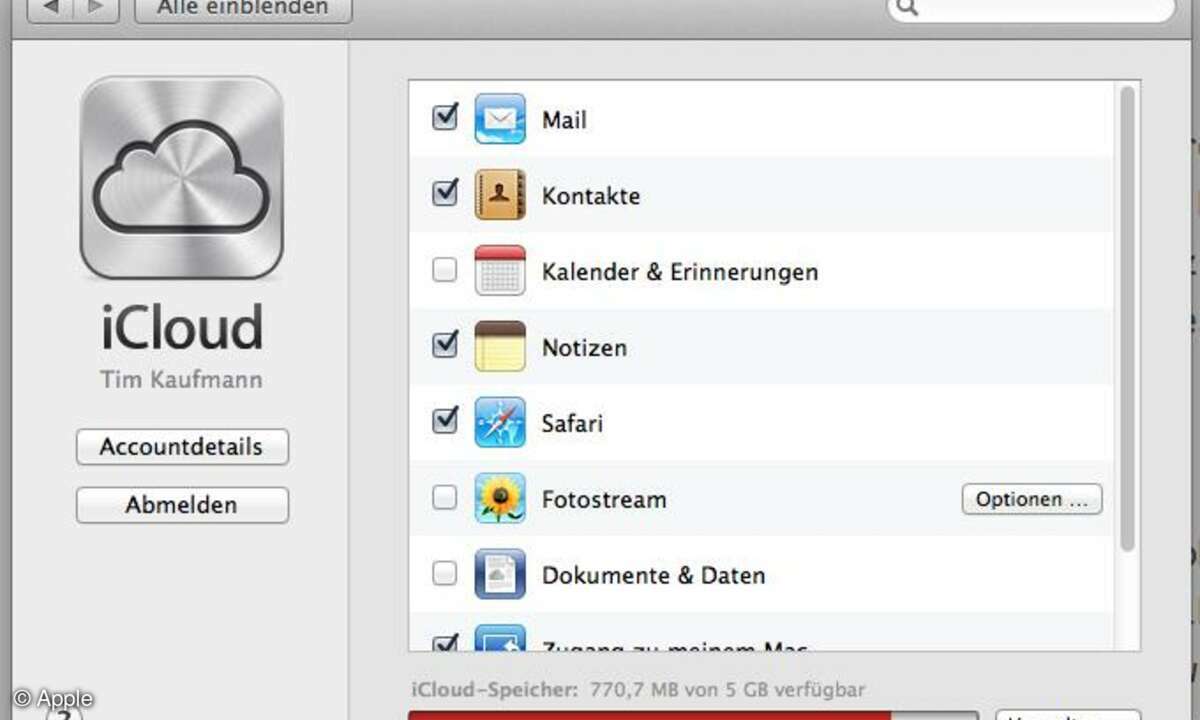The image size is (1200, 720).
Task: Select the Dokumente & Daten label
Action: [654, 576]
